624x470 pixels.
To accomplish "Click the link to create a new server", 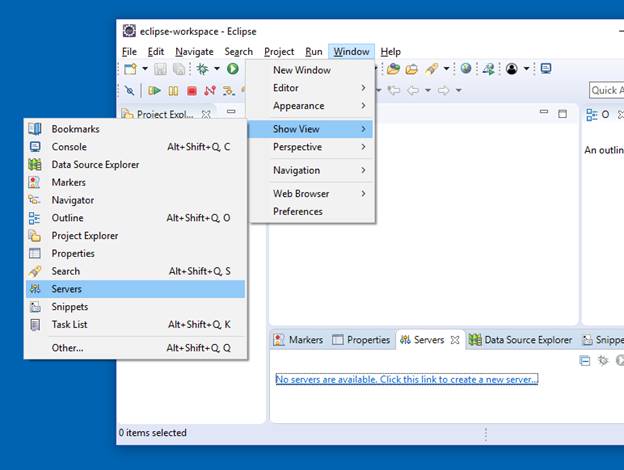I will pos(406,379).
